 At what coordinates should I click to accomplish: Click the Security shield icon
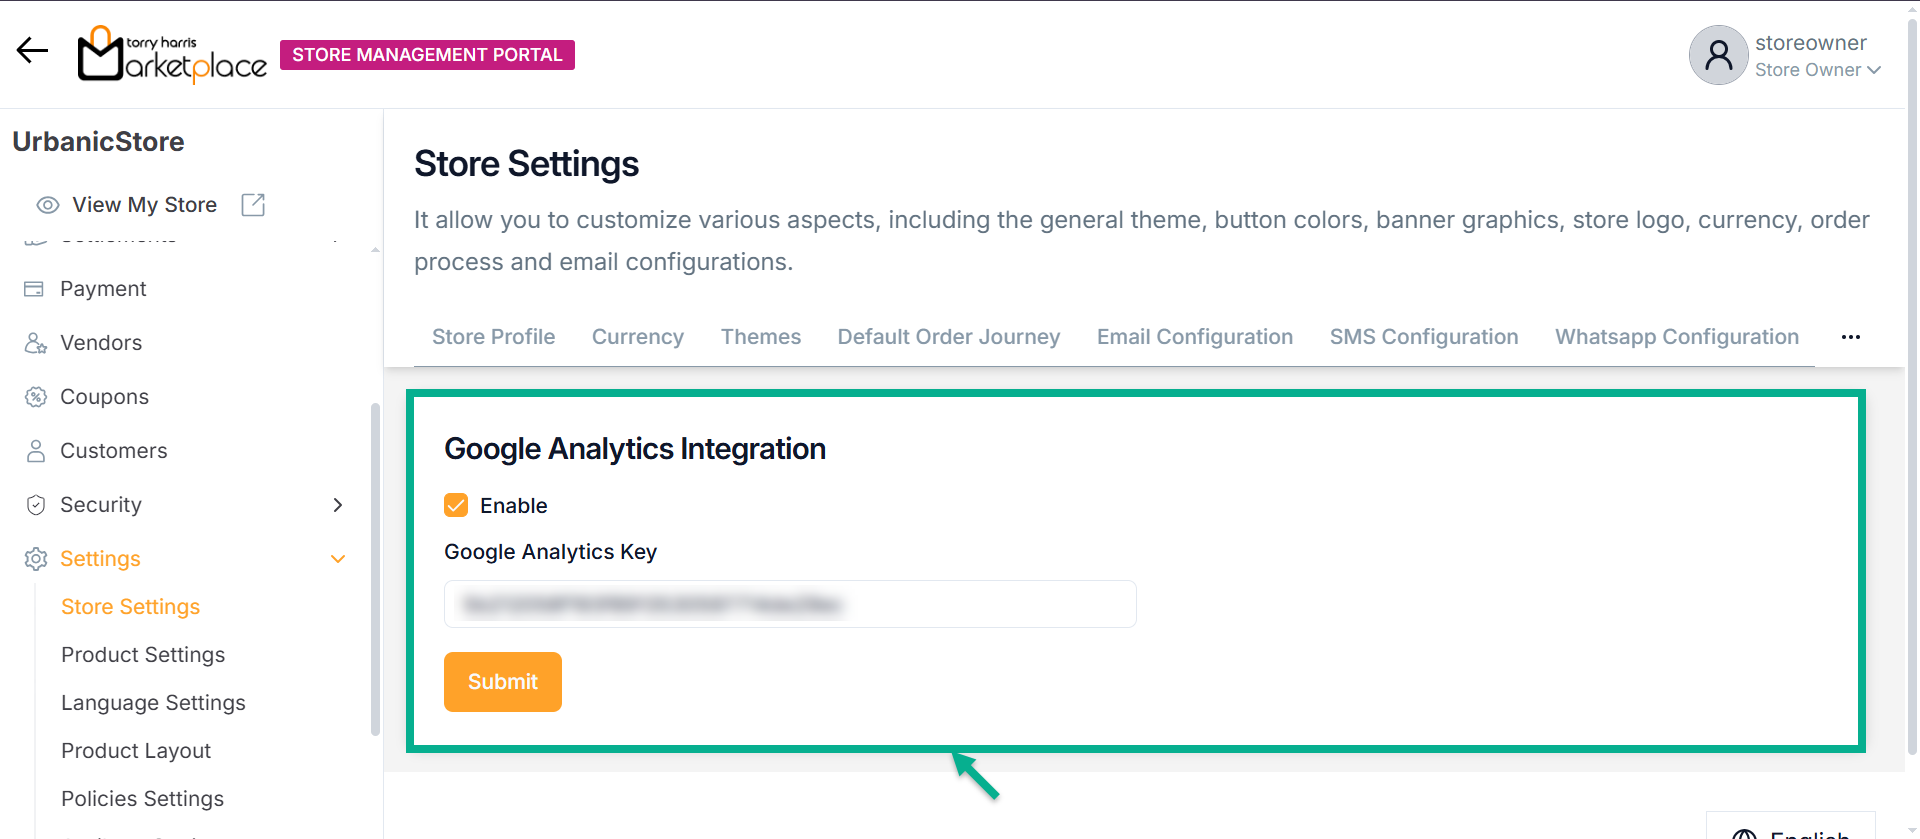click(36, 505)
